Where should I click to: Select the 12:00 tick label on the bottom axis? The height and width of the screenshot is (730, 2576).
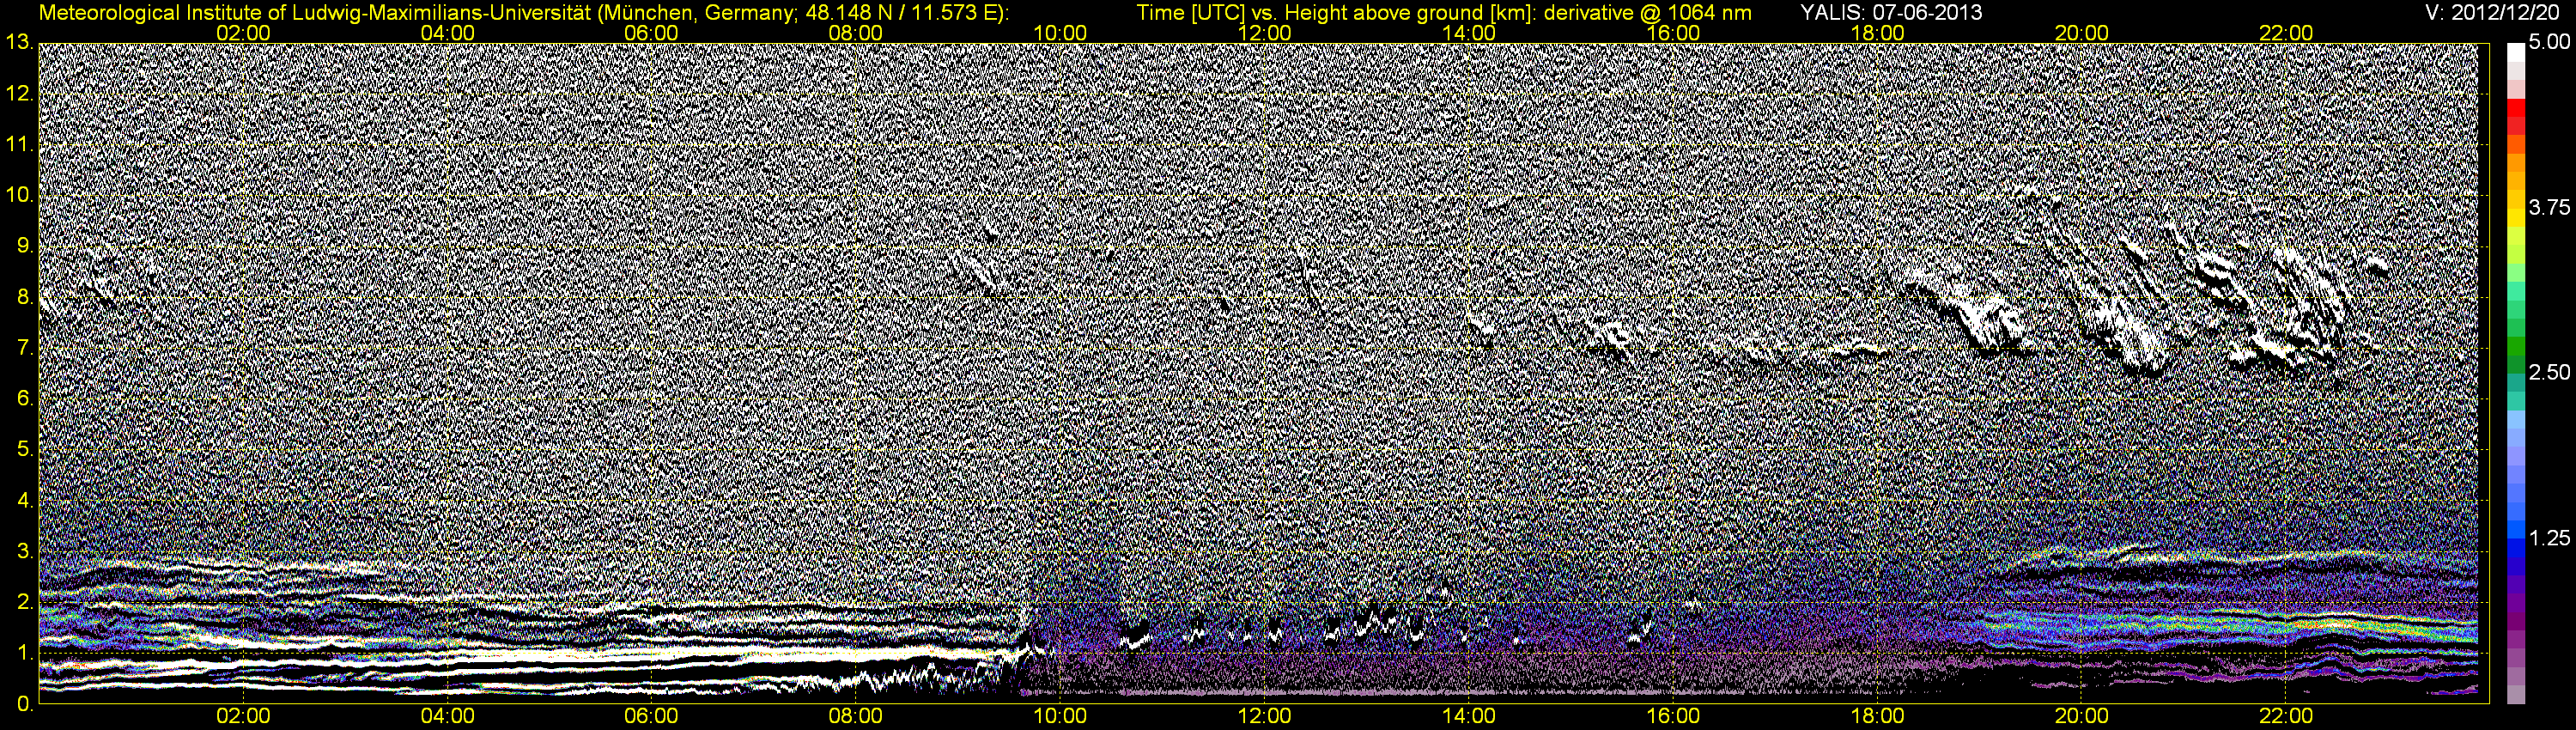tap(1264, 717)
